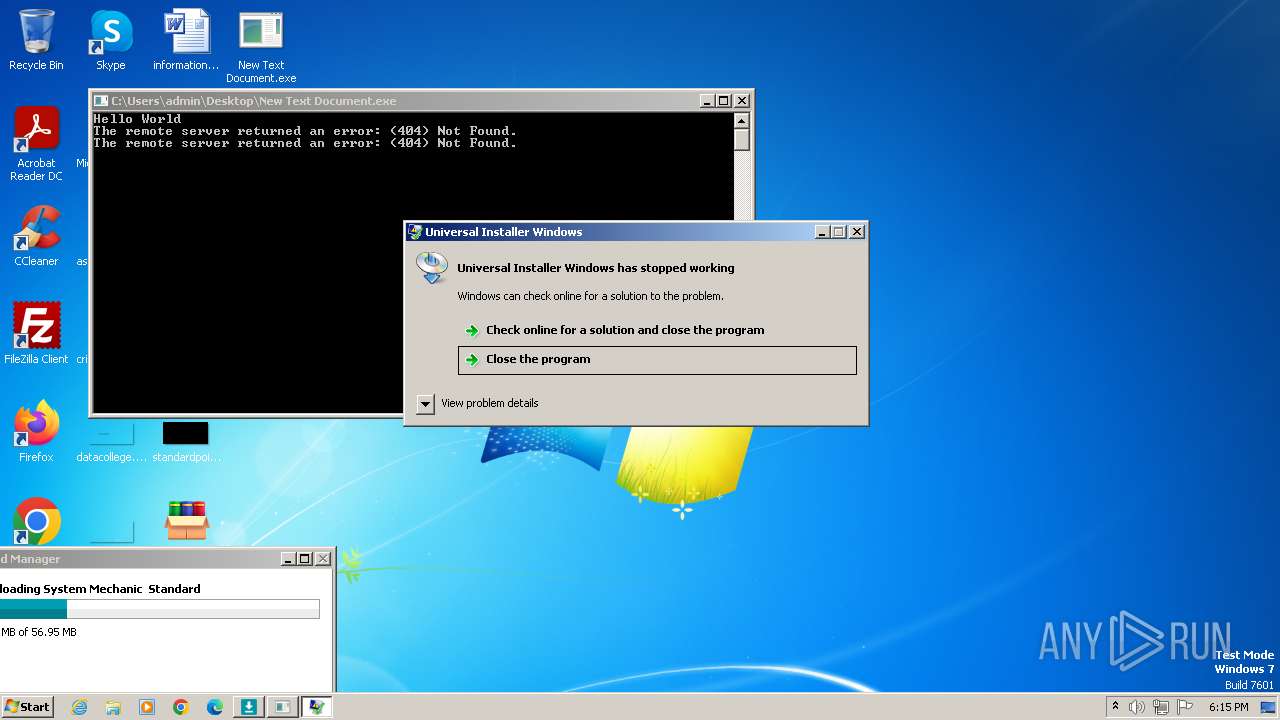Screen dimensions: 1280x720
Task: Select the information Word document icon
Action: point(186,40)
